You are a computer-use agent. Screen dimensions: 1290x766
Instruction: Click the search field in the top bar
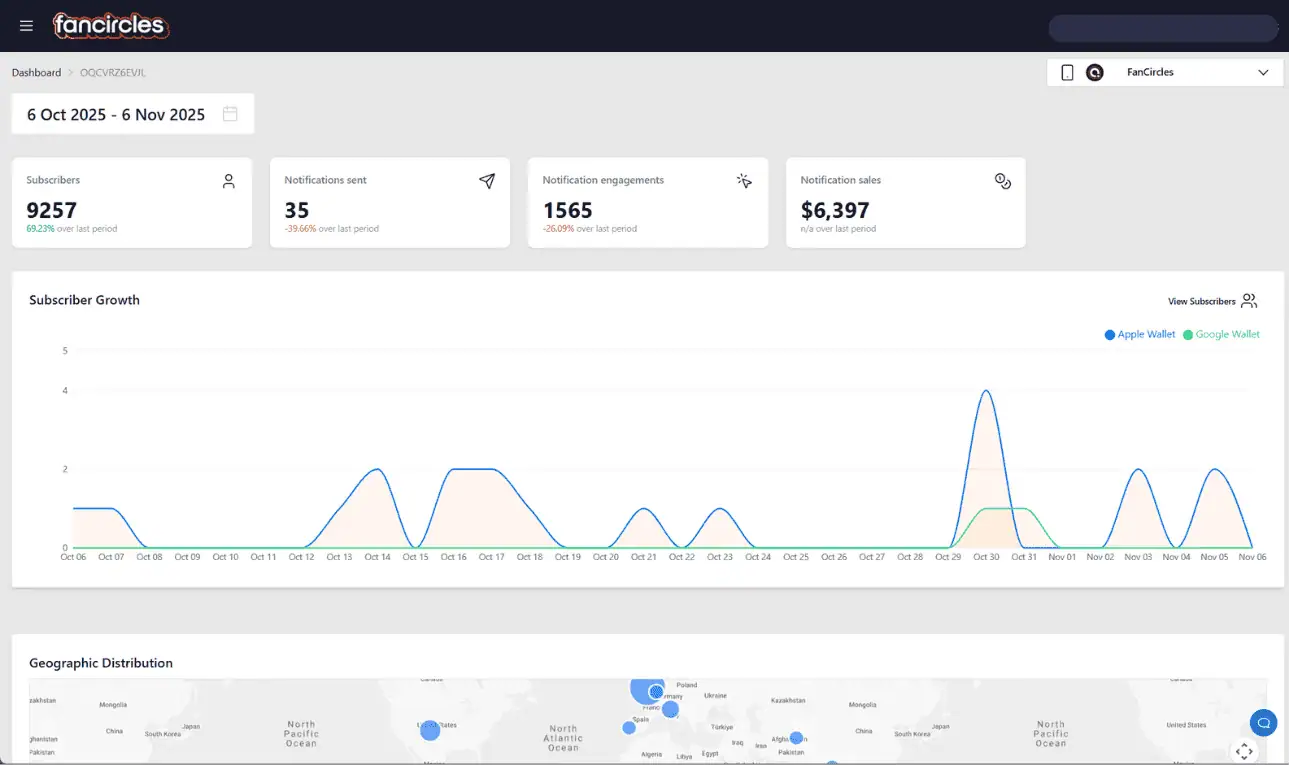click(1163, 28)
